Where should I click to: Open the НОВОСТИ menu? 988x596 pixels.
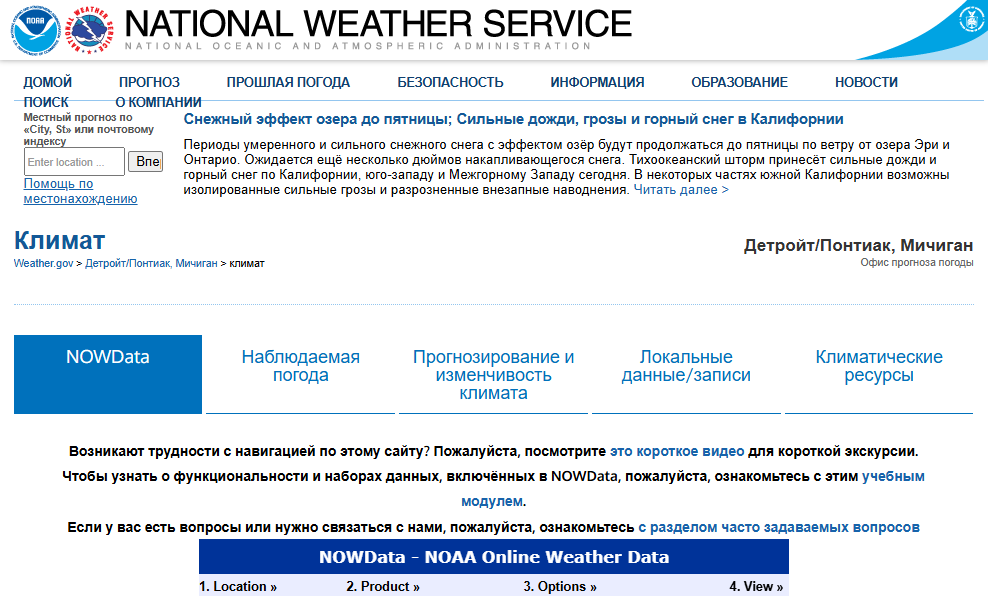866,82
